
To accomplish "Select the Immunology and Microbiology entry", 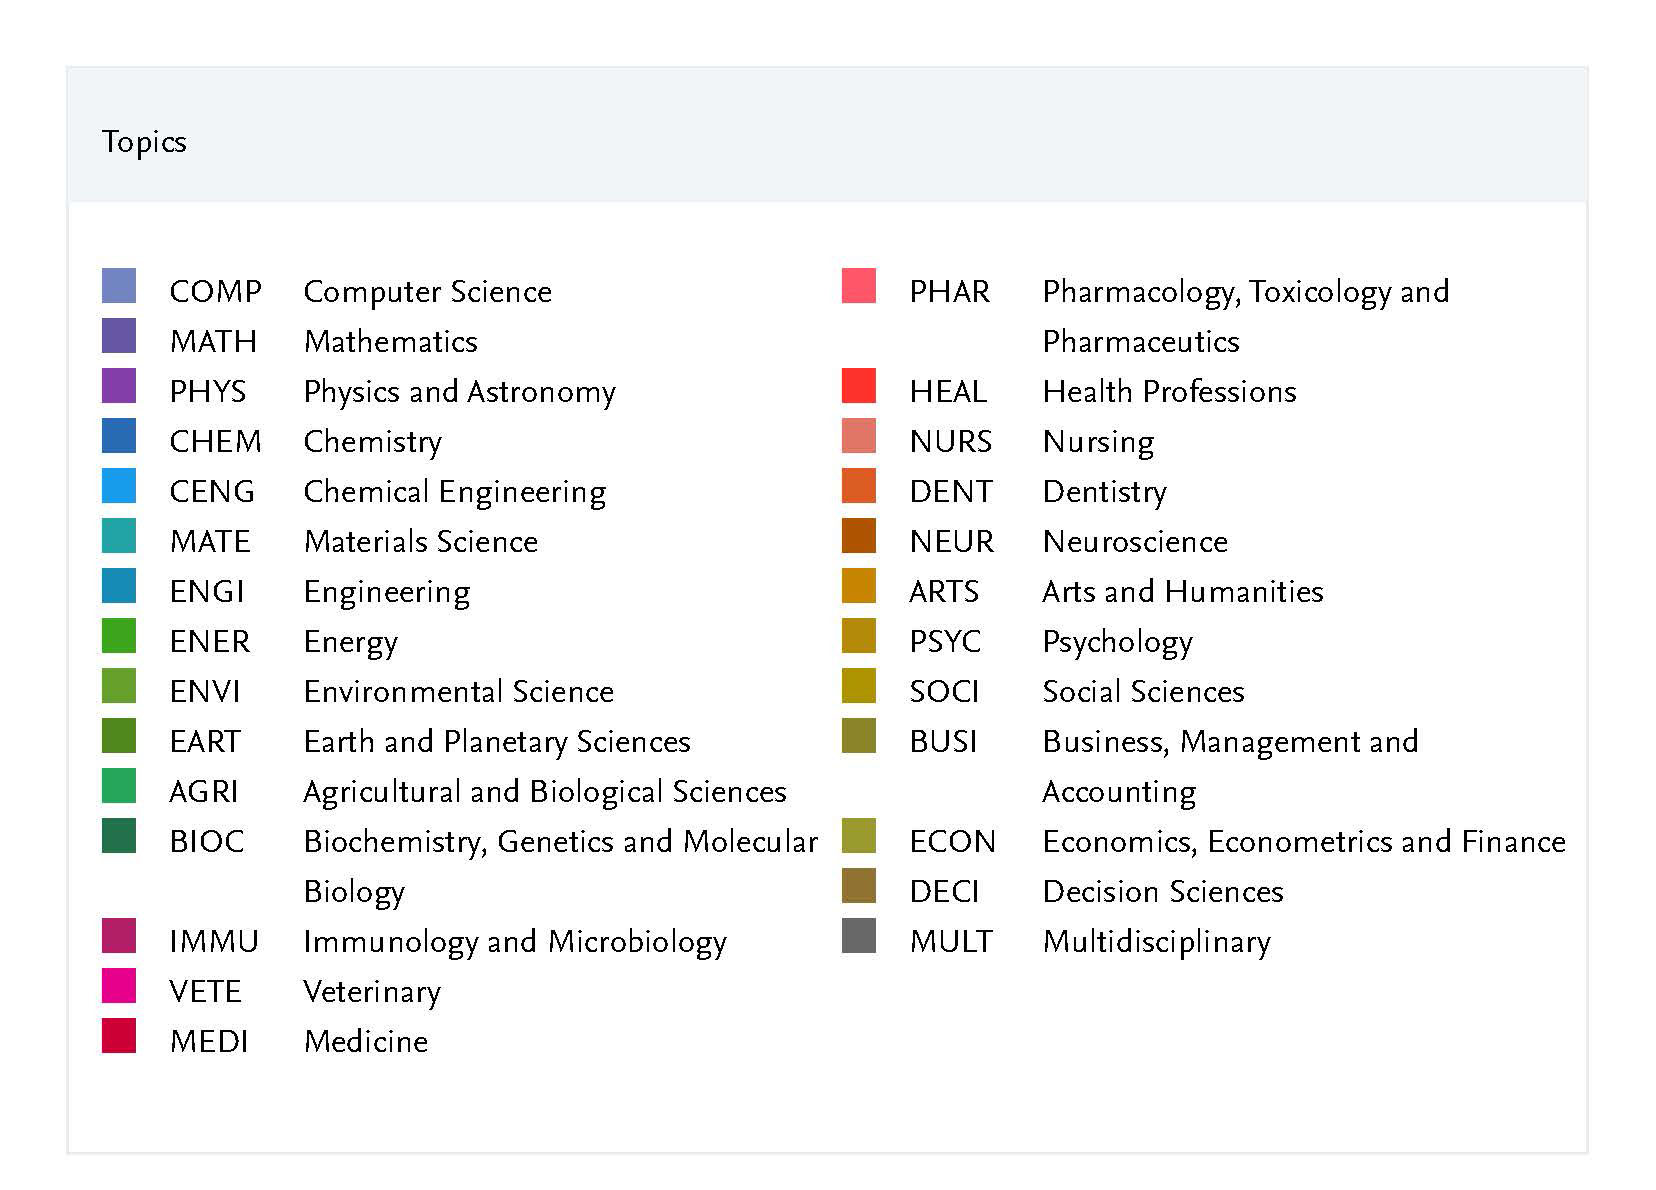I will pos(515,942).
